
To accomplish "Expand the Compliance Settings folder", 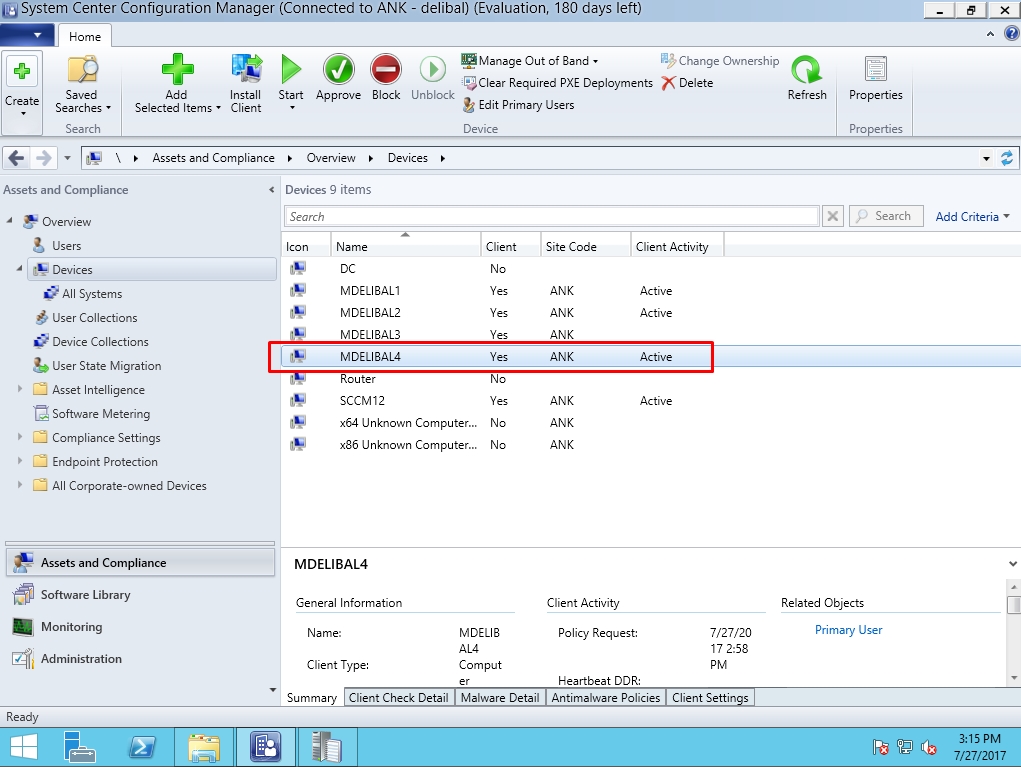I will click(20, 437).
